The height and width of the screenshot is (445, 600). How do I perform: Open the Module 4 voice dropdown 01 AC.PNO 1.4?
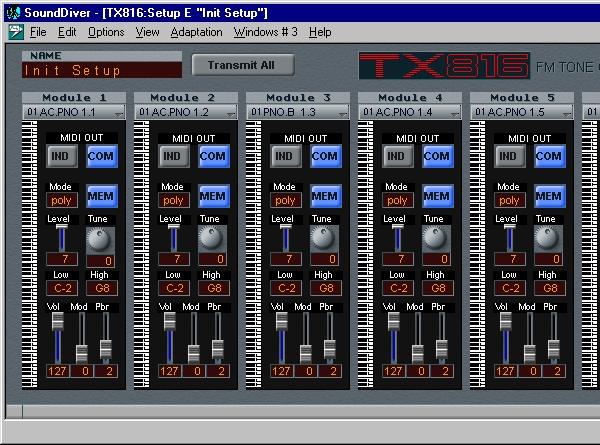tap(410, 112)
